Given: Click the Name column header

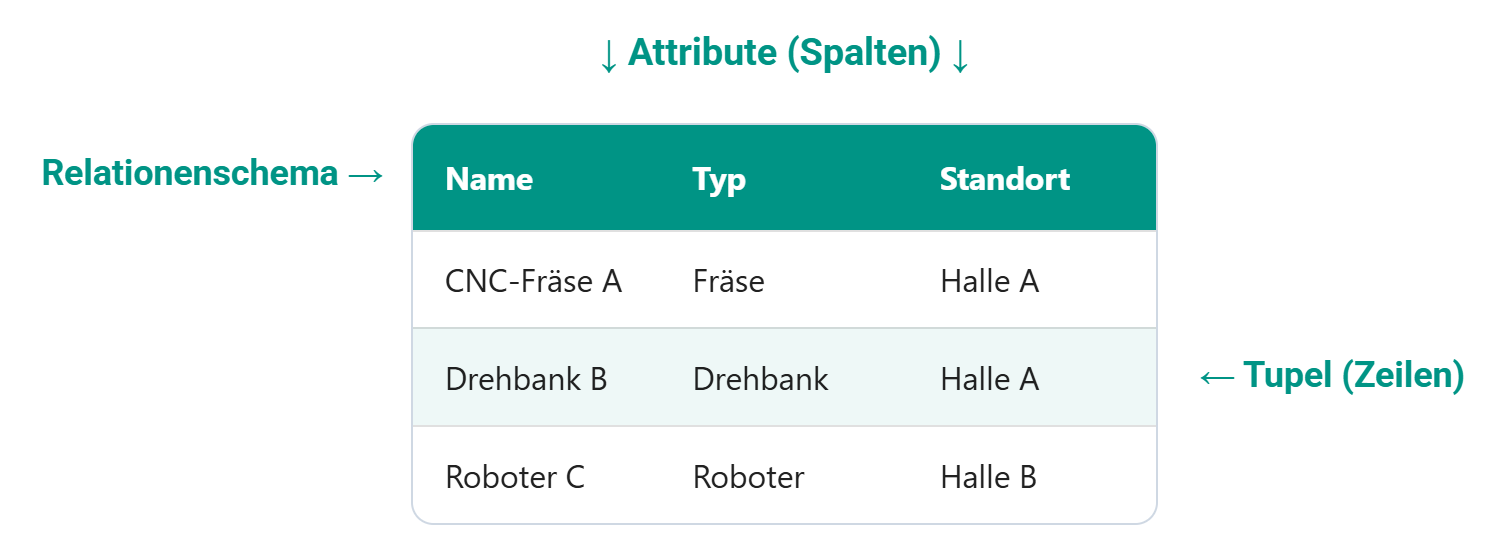Looking at the screenshot, I should tap(489, 180).
